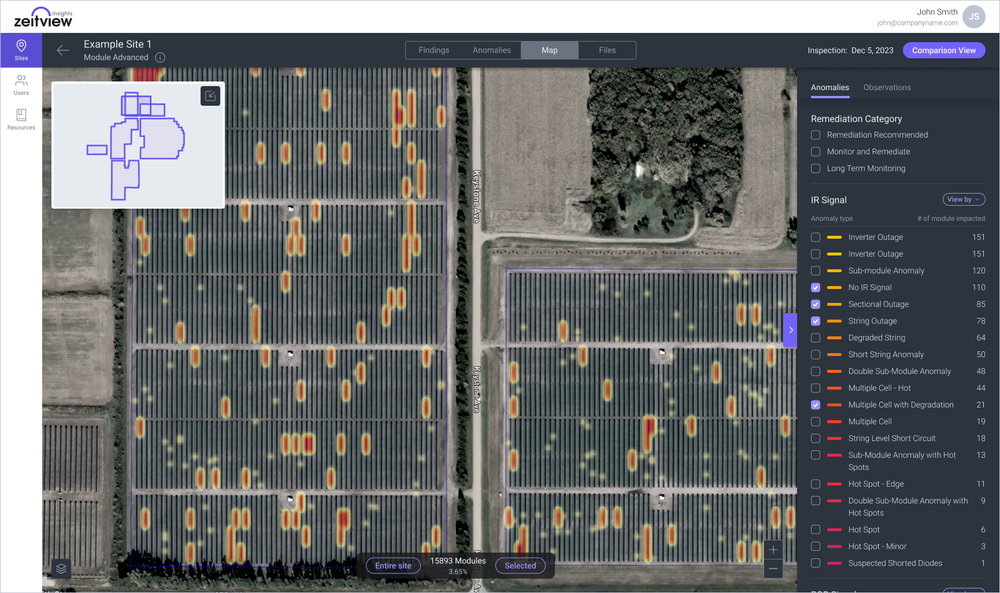The width and height of the screenshot is (1000, 593).
Task: Uncheck Multiple Cell with Degradation
Action: coord(814,405)
